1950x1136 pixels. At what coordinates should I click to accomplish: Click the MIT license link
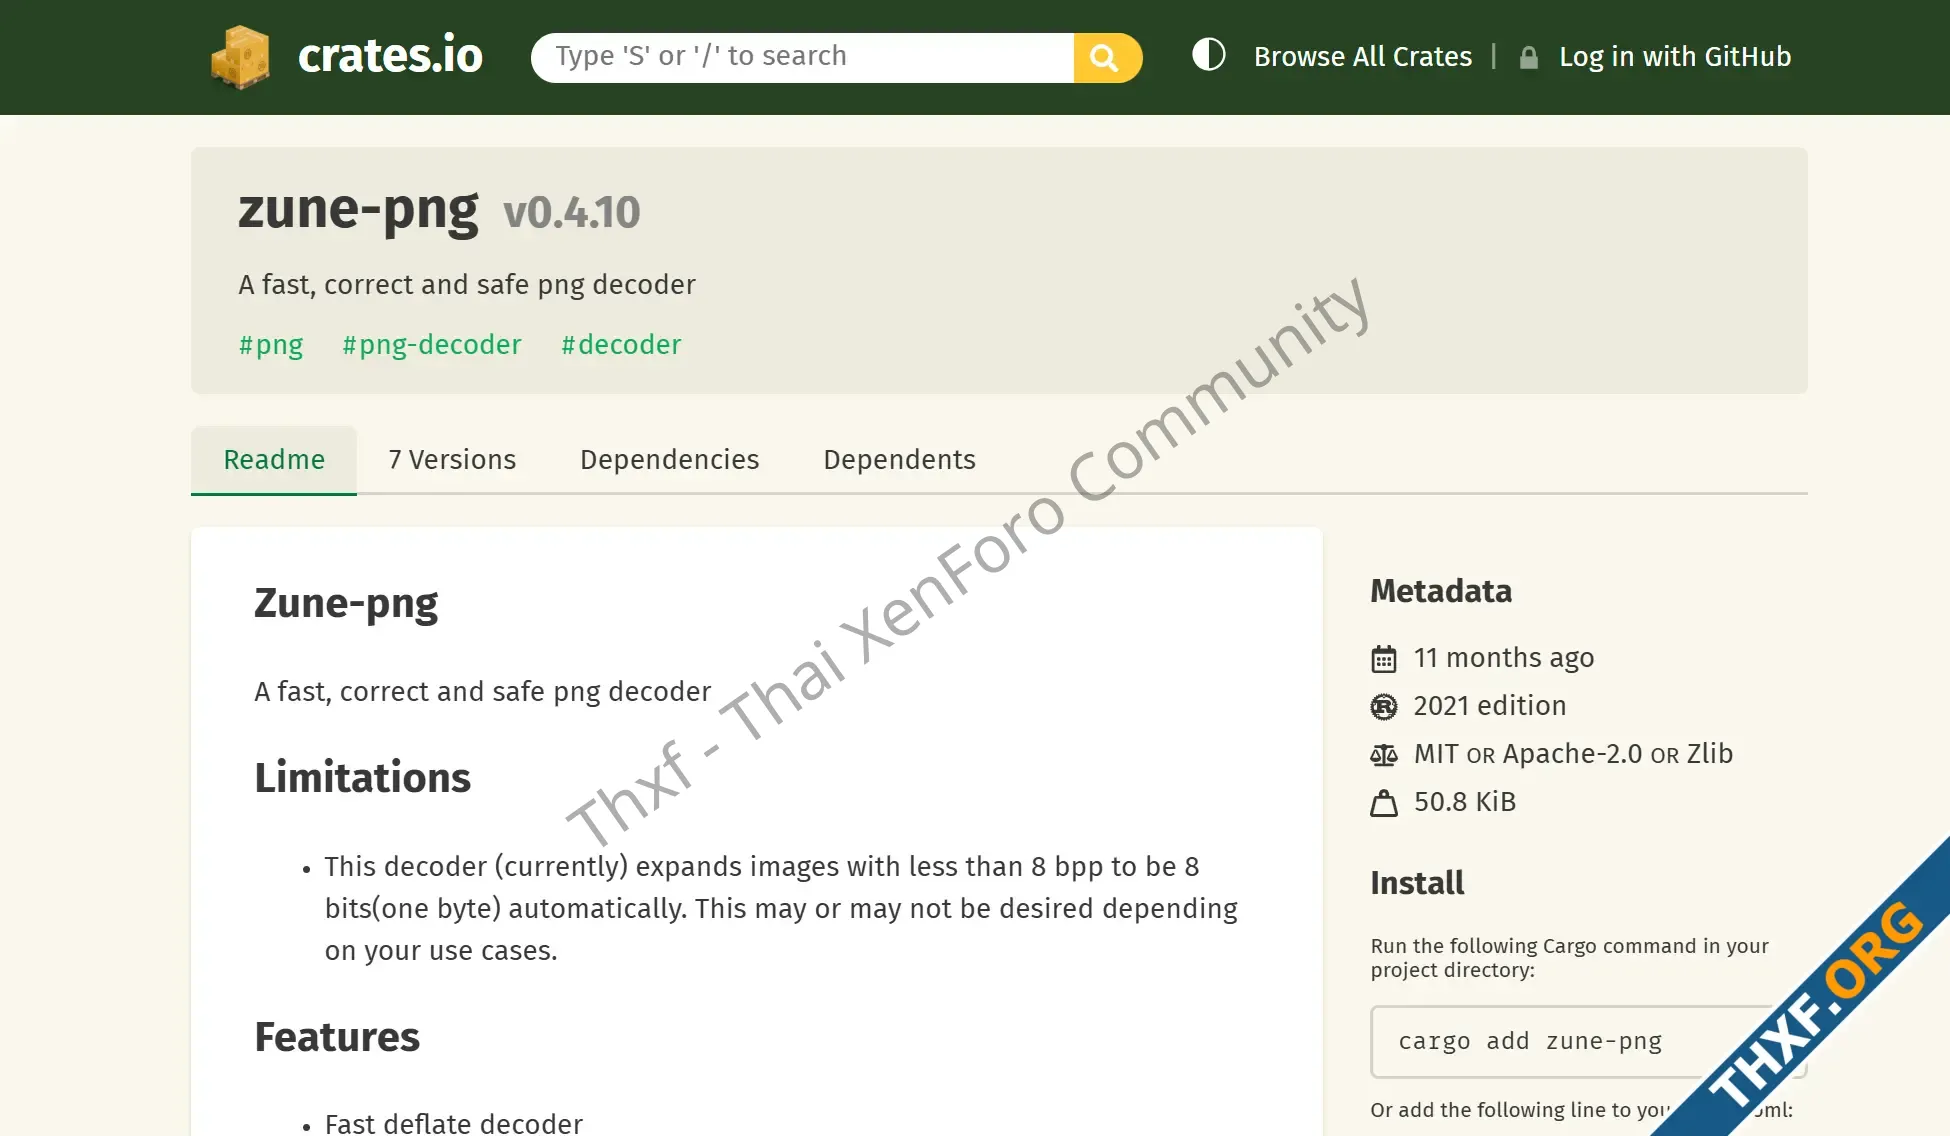point(1436,753)
